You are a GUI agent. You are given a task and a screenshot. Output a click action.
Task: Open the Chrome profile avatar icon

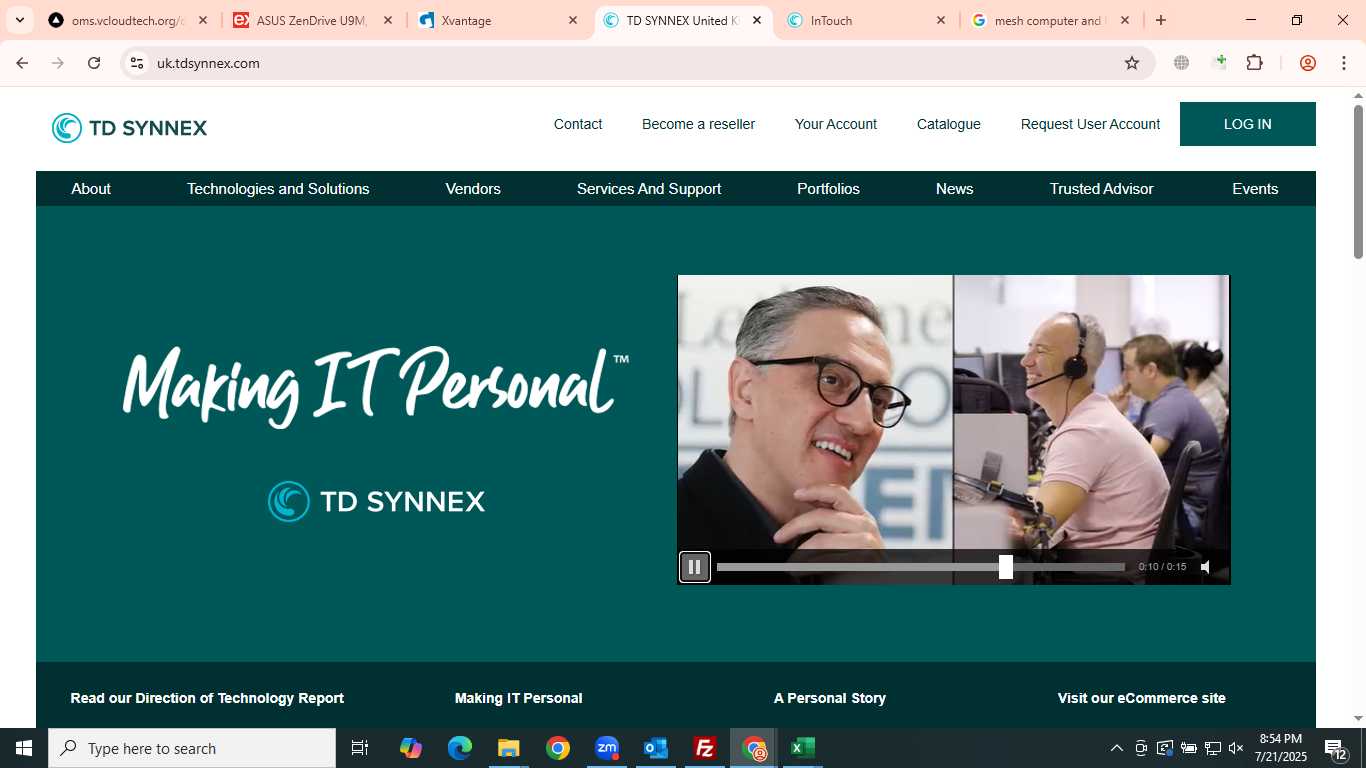(x=1307, y=63)
